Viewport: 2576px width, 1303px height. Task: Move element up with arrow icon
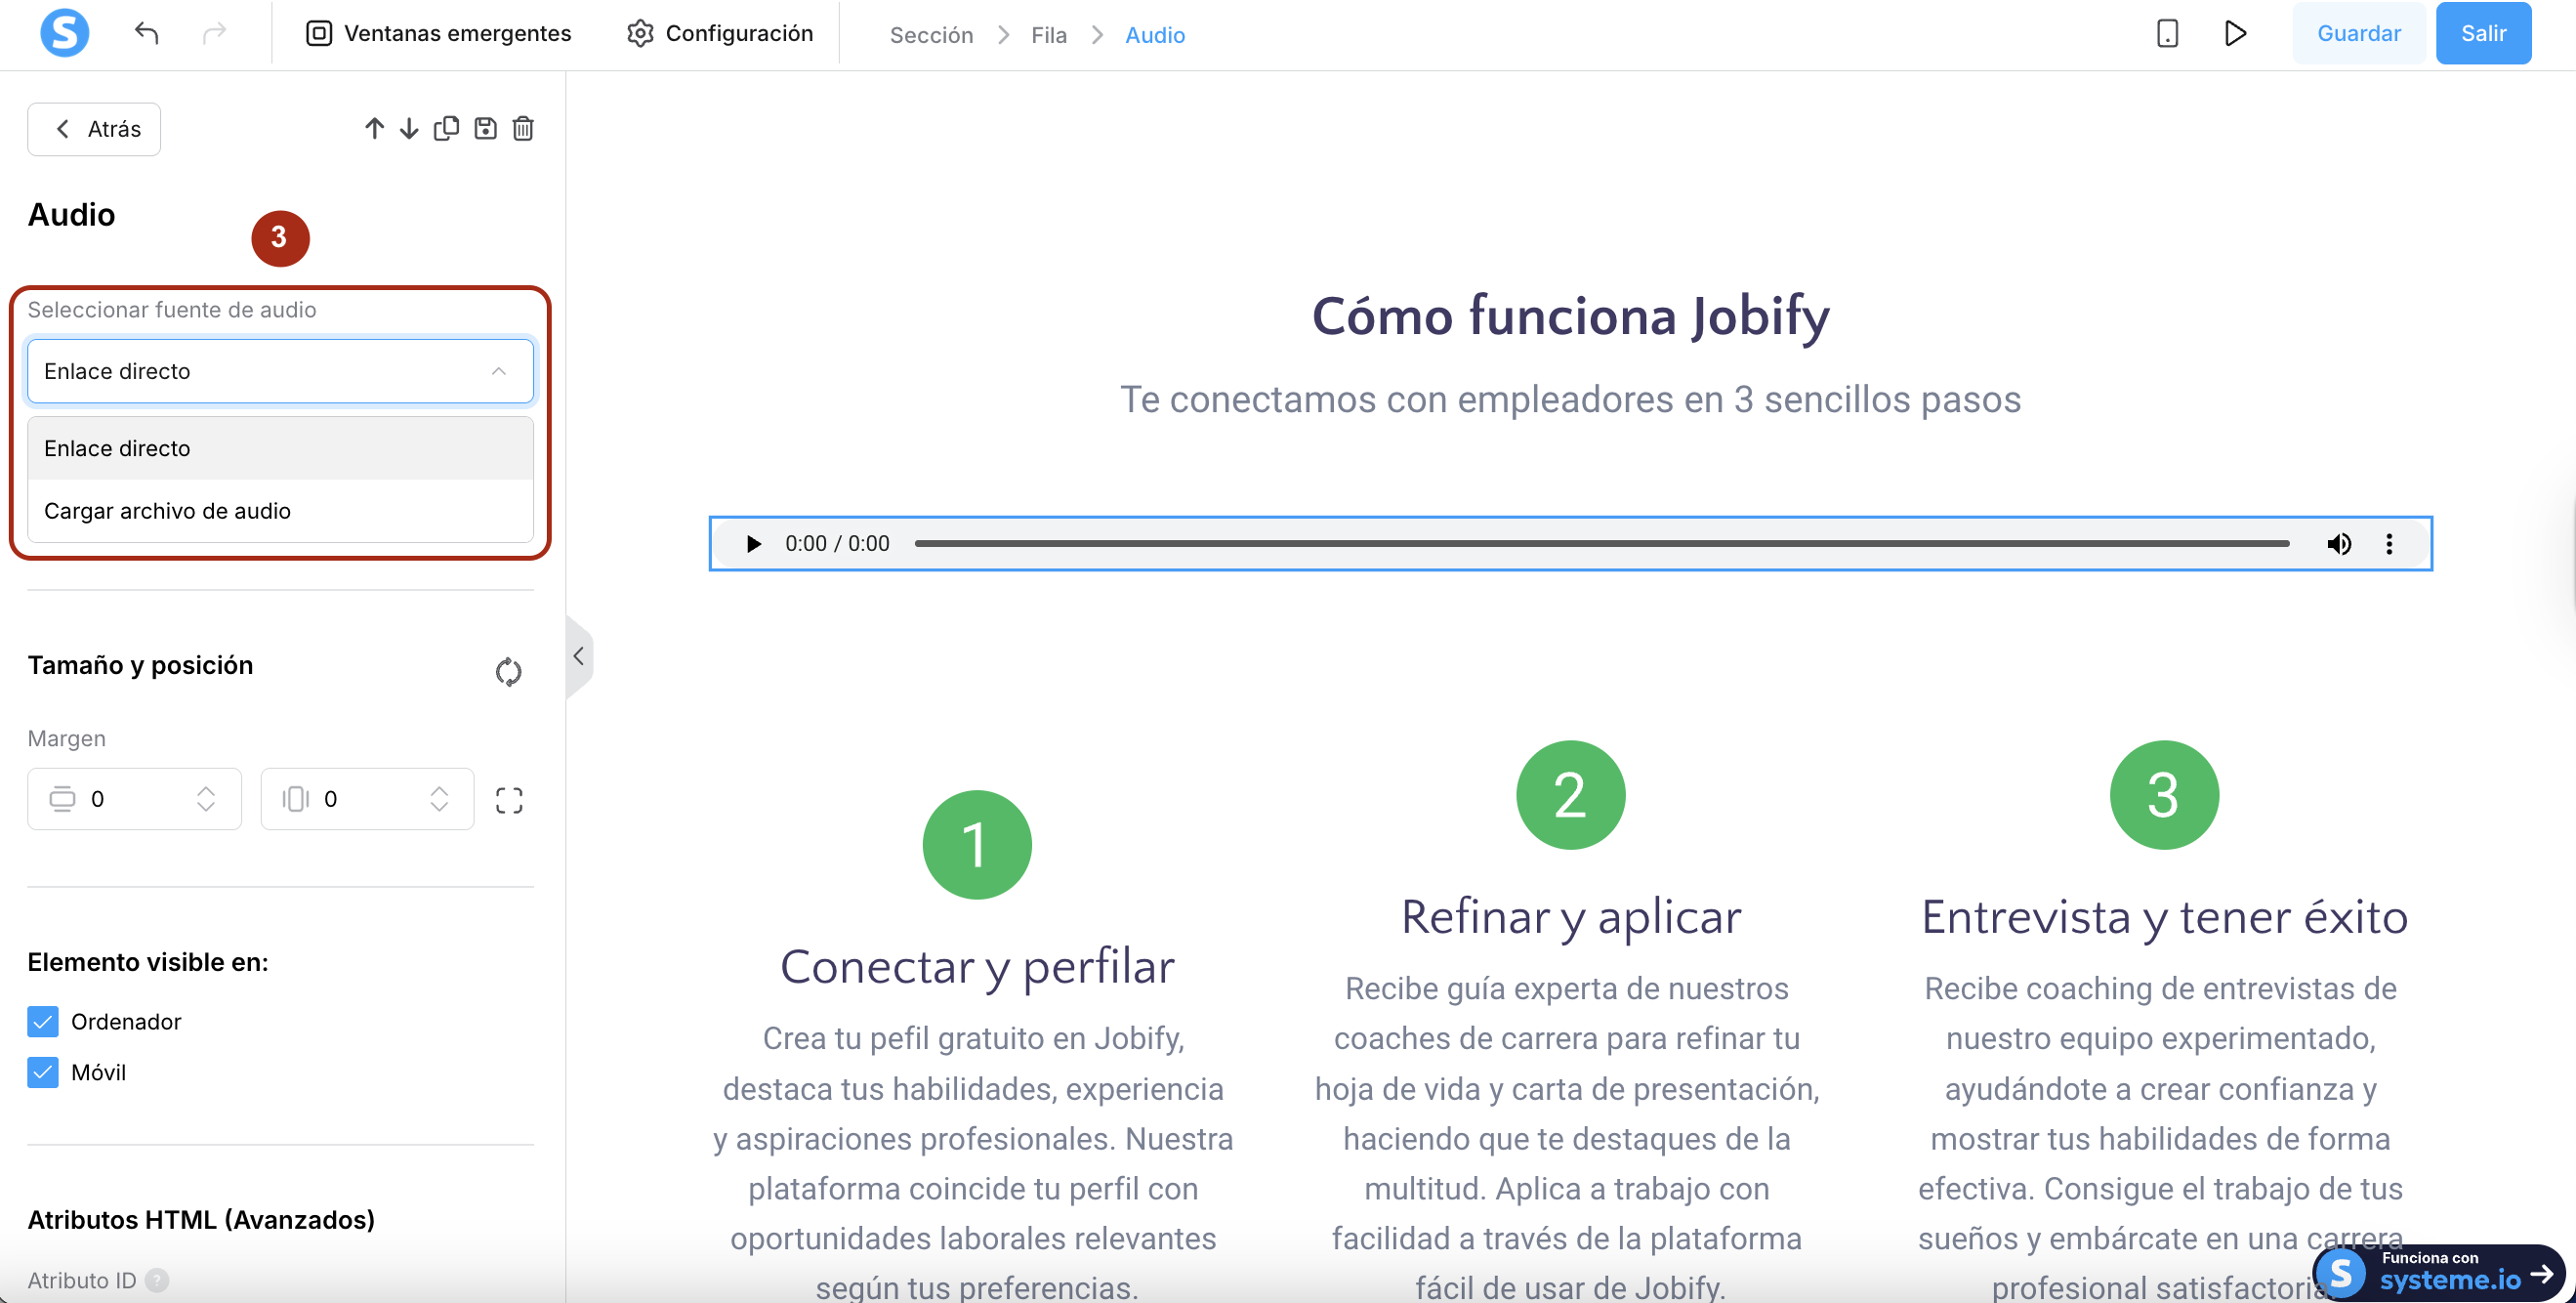click(374, 128)
